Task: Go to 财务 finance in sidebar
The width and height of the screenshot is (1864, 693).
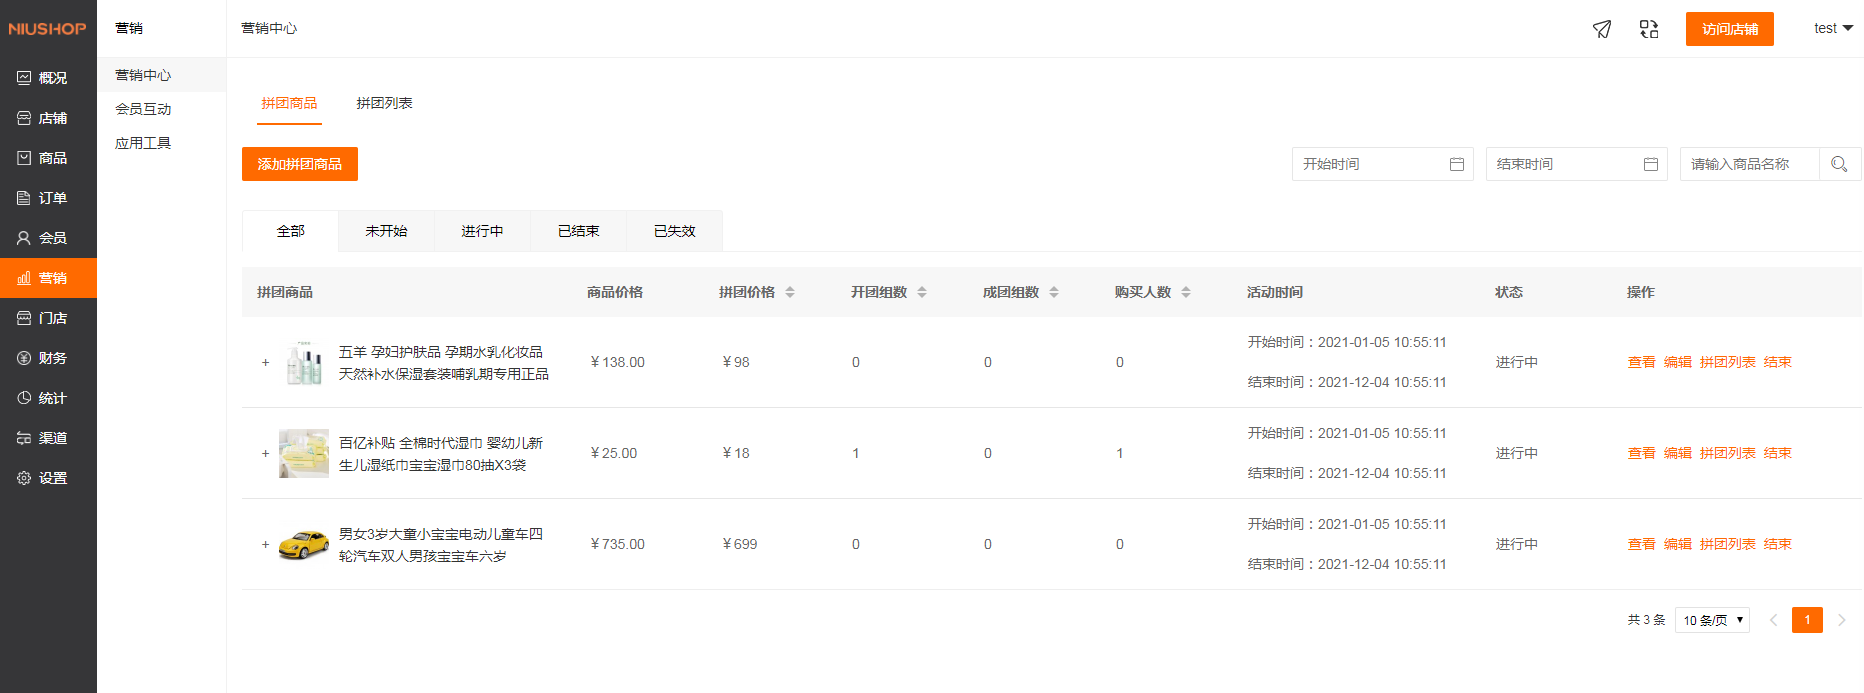Action: (x=48, y=358)
